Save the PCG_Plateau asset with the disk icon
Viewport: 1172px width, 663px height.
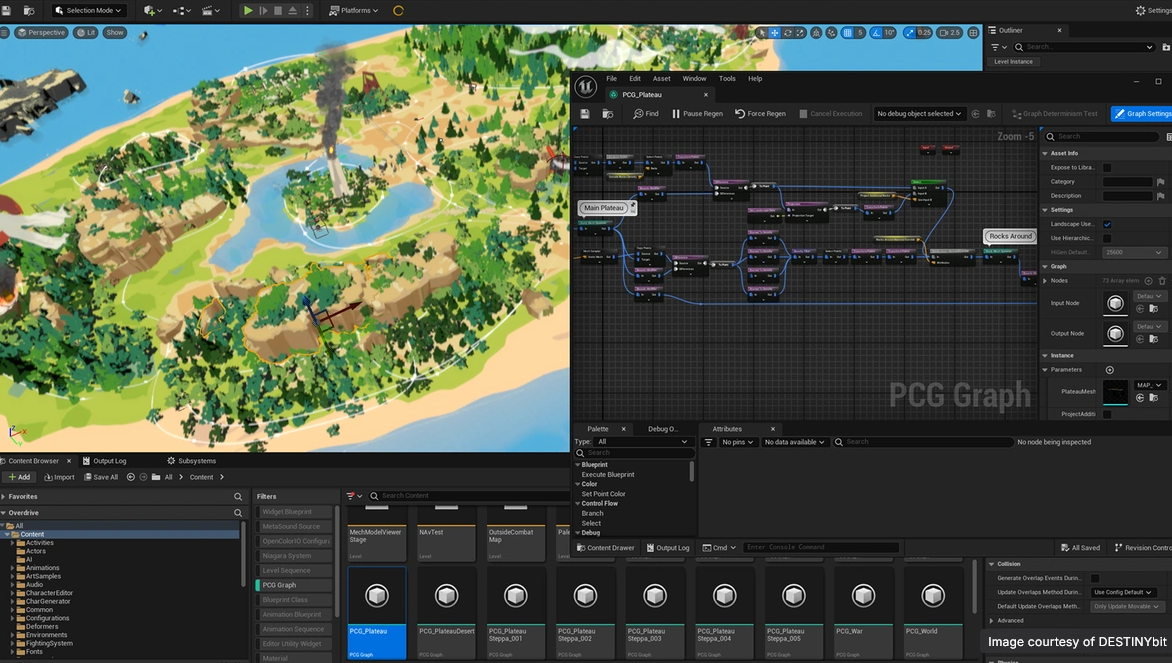(585, 114)
